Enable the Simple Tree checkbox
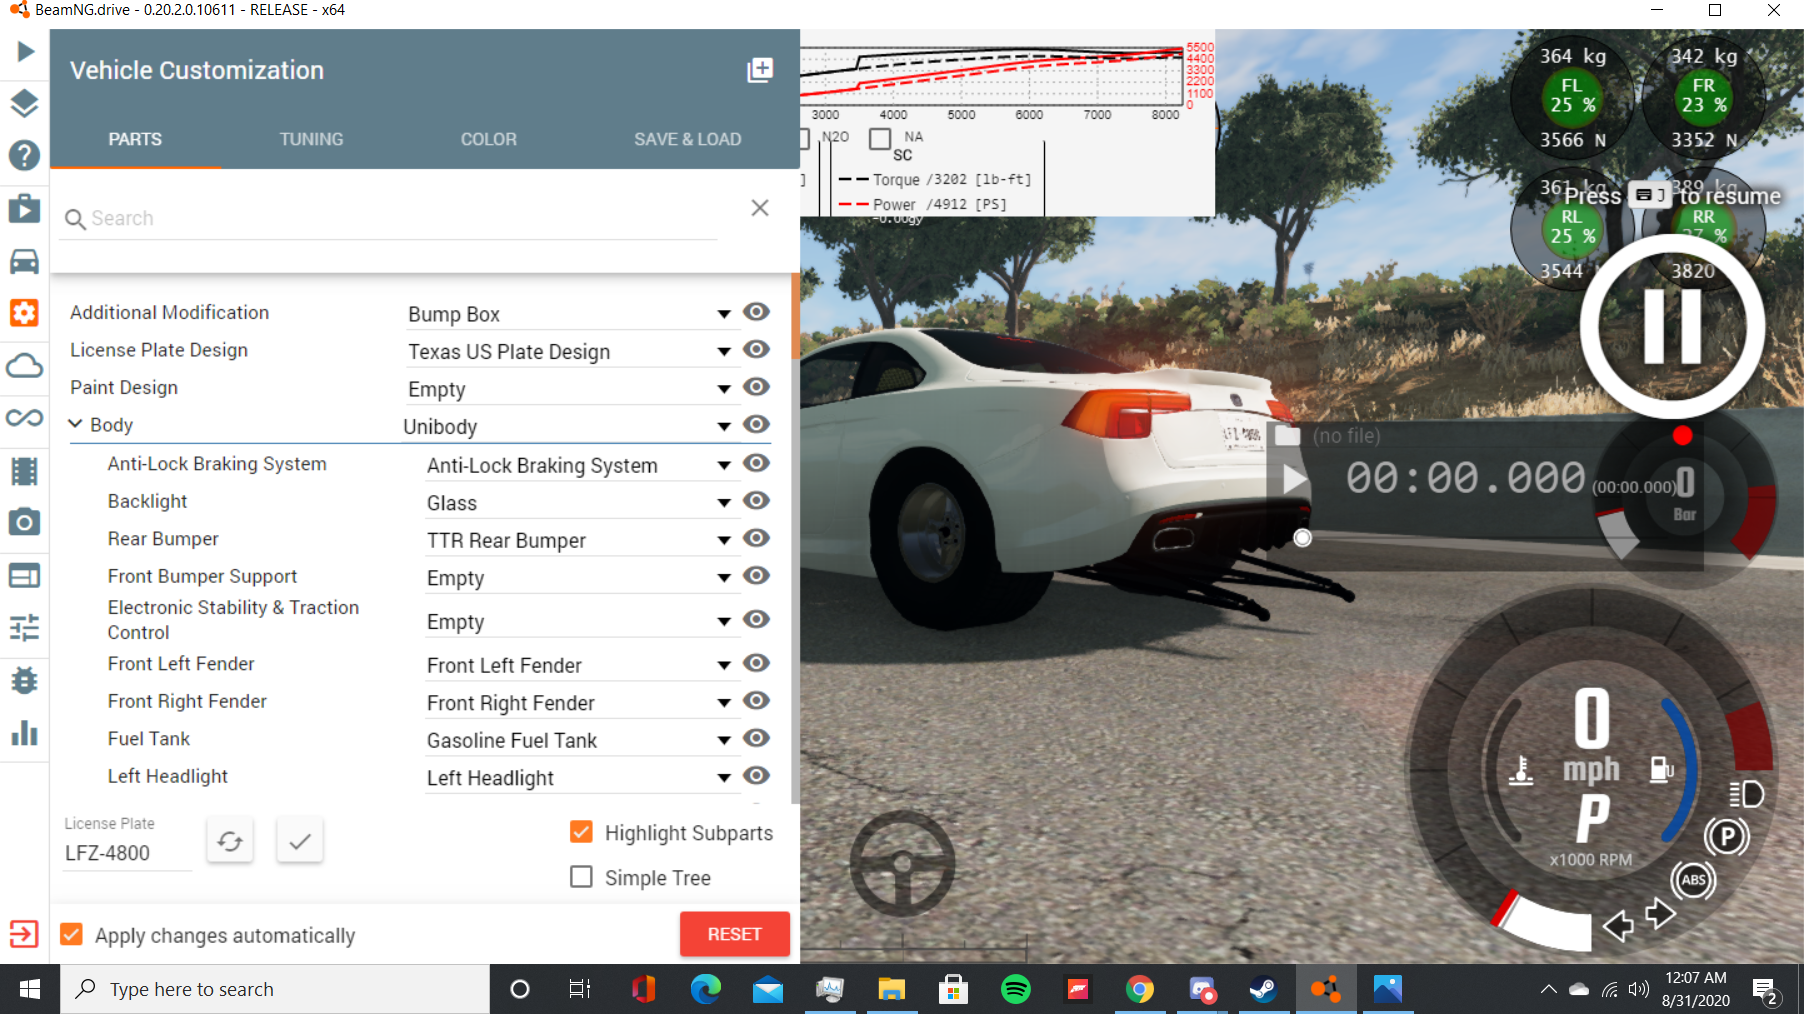Viewport: 1804px width, 1014px height. [x=581, y=877]
